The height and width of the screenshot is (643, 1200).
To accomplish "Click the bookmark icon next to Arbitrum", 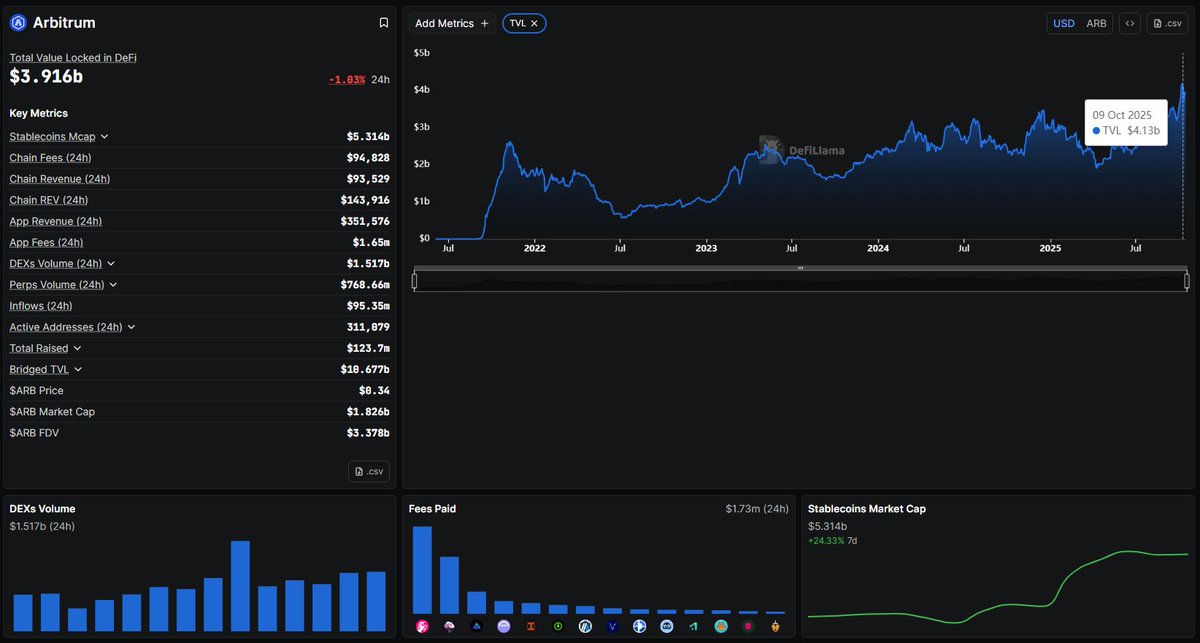I will (384, 23).
